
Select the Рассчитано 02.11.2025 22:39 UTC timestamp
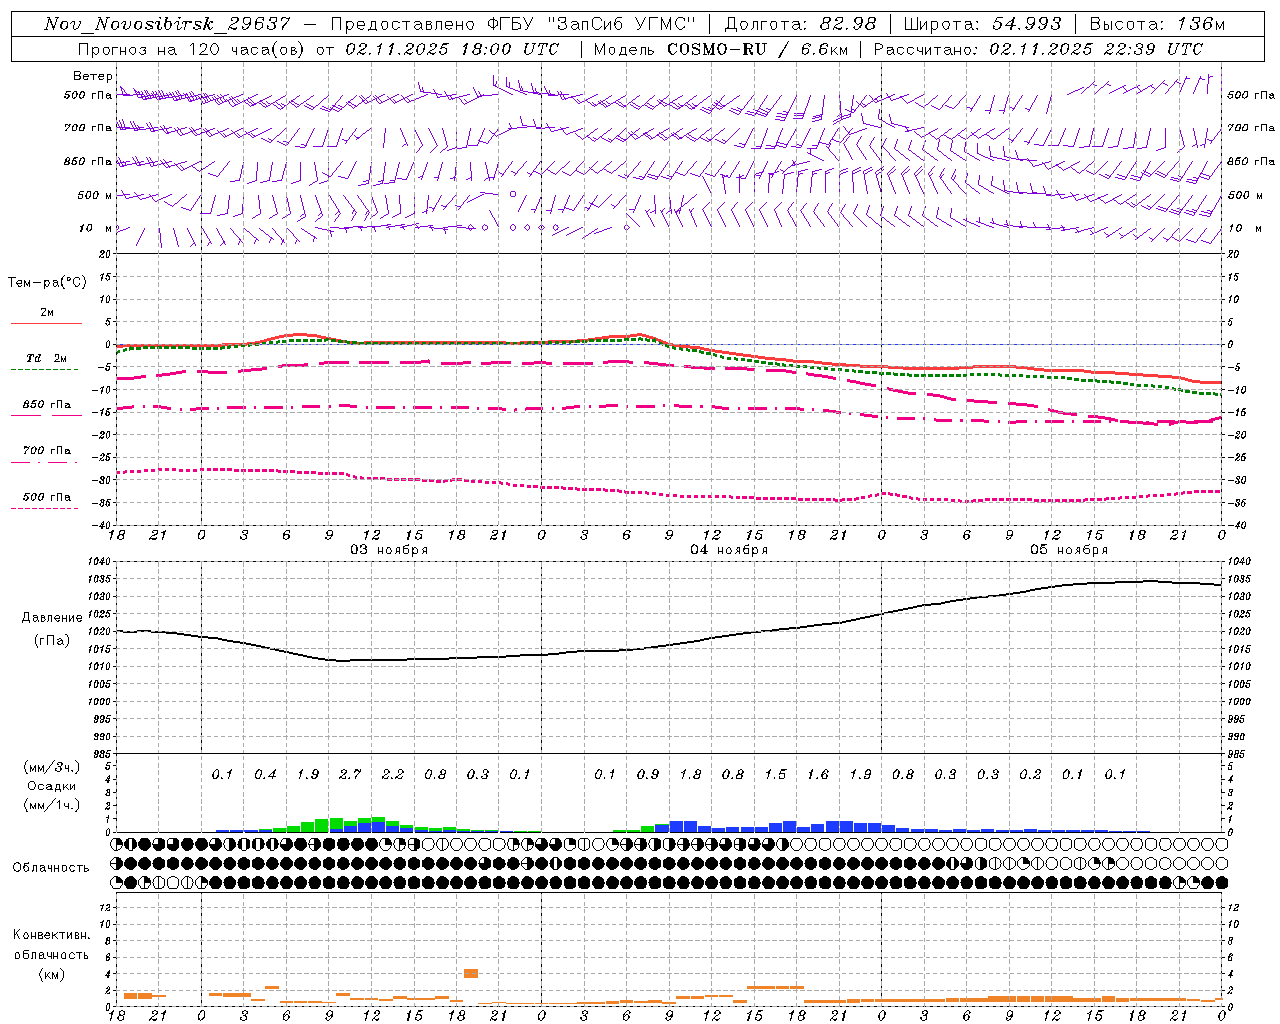pos(1038,49)
